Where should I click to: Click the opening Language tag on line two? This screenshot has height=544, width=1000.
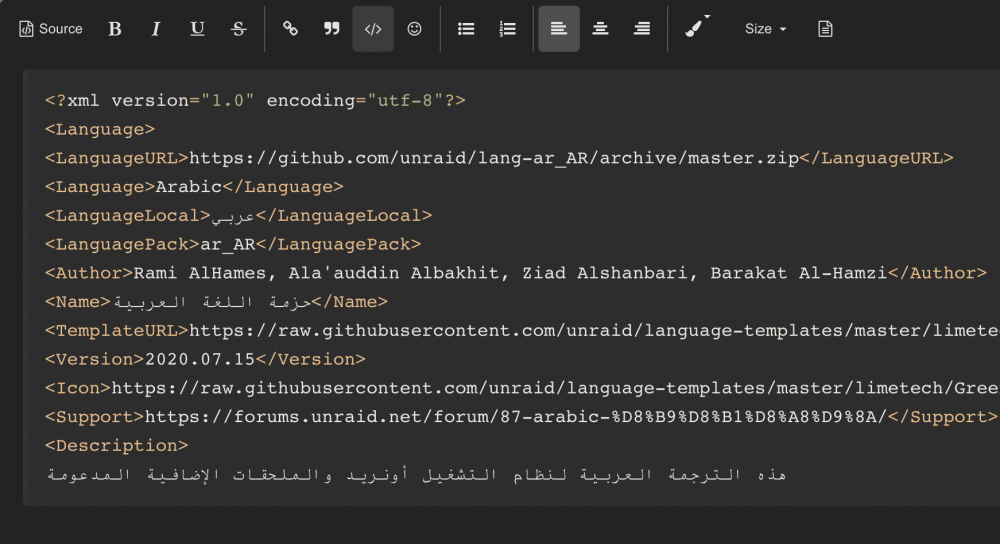(x=100, y=129)
